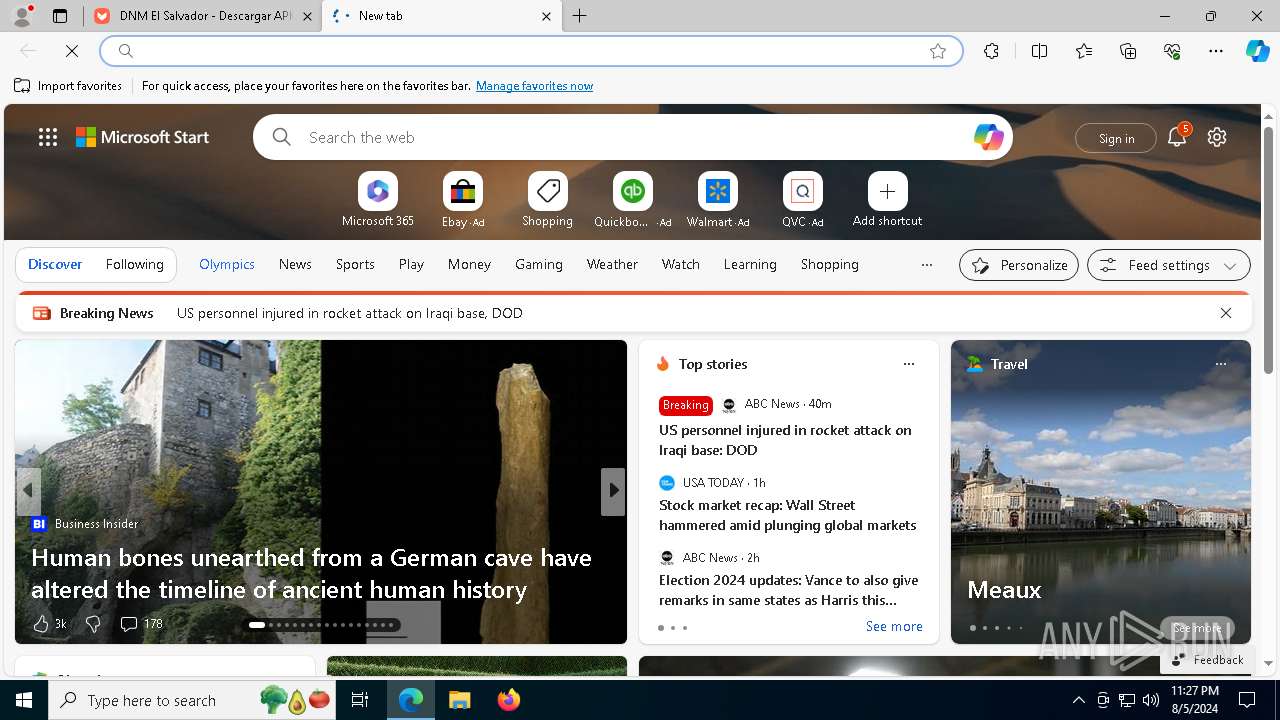The height and width of the screenshot is (720, 1280).
Task: Open Windows Start menu
Action: point(24,700)
